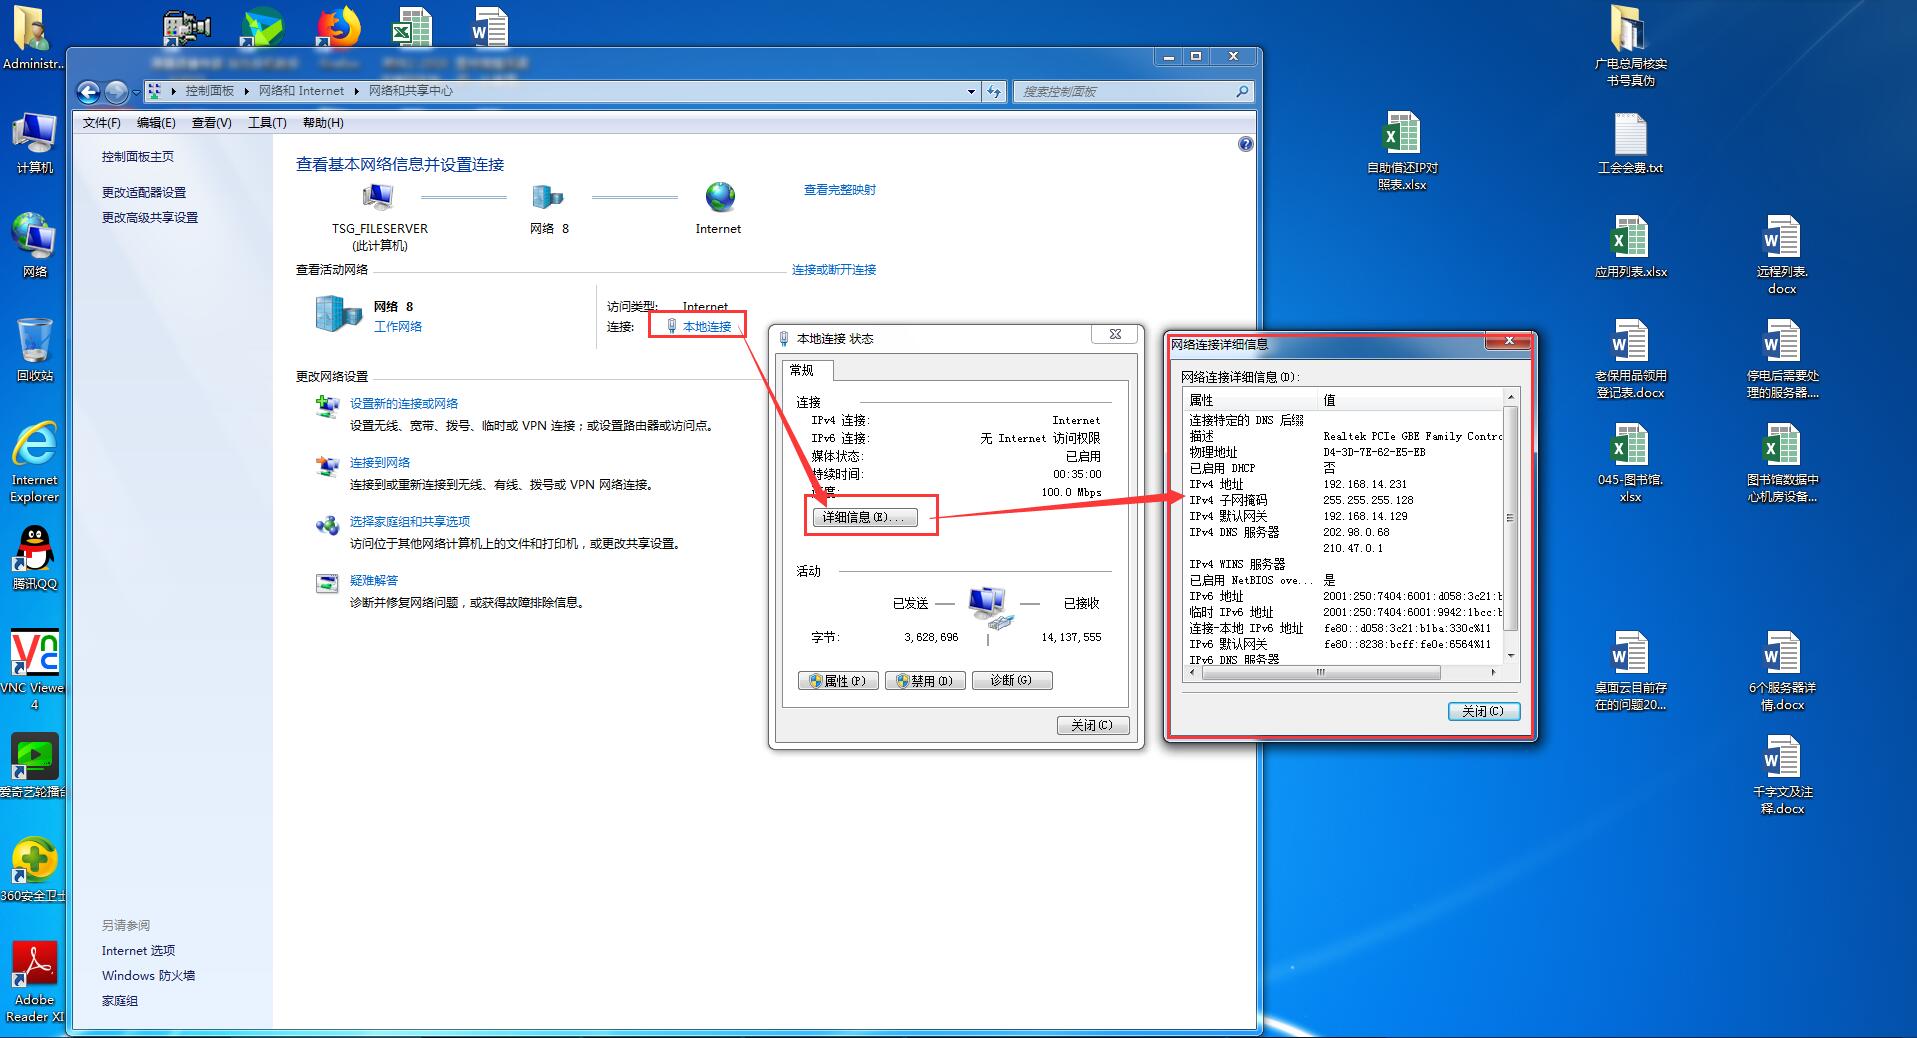Open the 6个服务器详情.docx document
This screenshot has height=1038, width=1917.
(1782, 671)
